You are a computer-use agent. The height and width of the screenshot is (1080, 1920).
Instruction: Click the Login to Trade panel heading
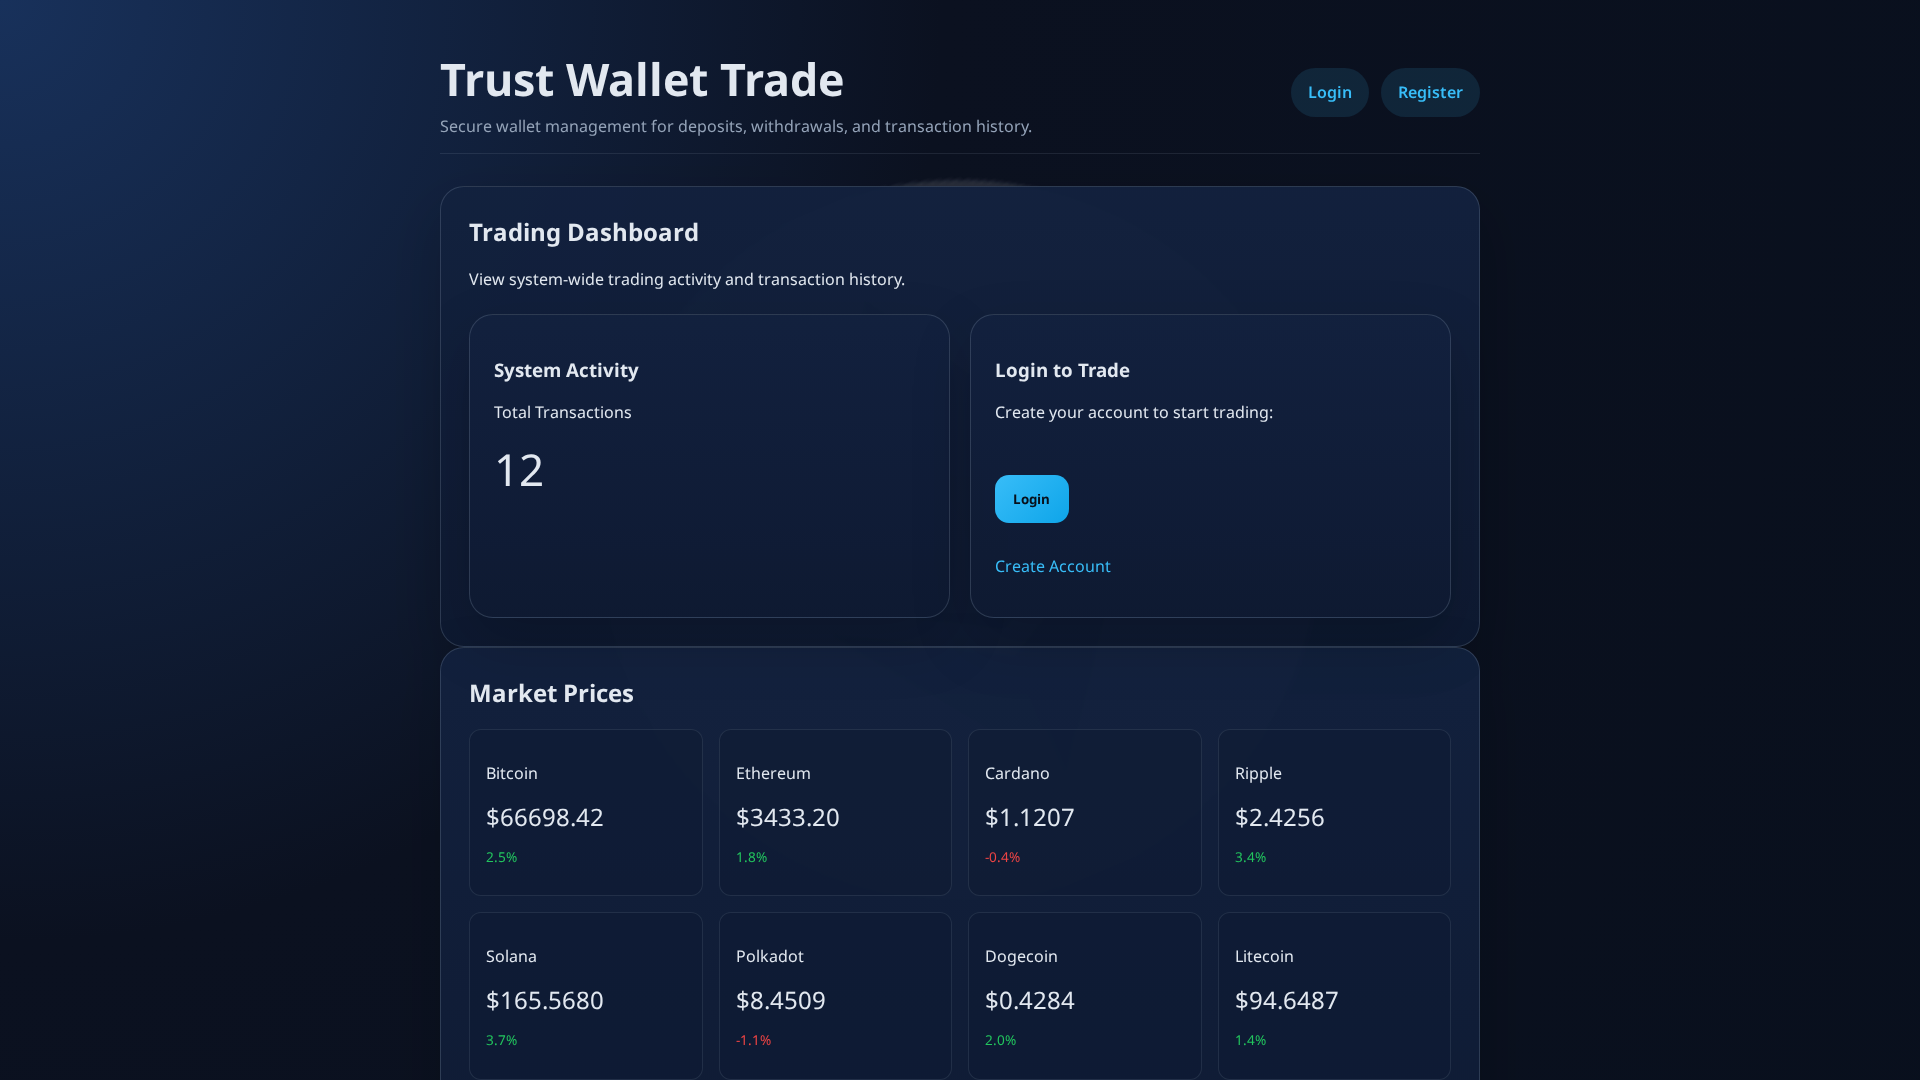(1062, 370)
